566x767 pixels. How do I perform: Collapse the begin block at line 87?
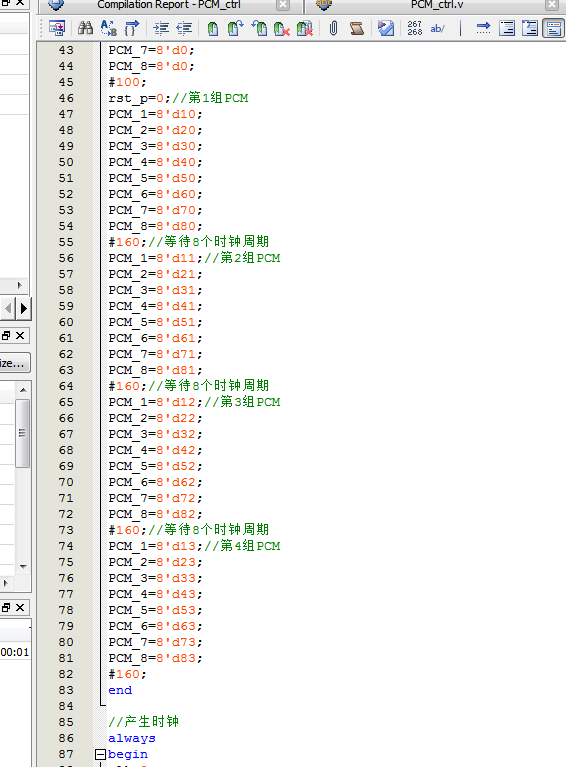100,754
